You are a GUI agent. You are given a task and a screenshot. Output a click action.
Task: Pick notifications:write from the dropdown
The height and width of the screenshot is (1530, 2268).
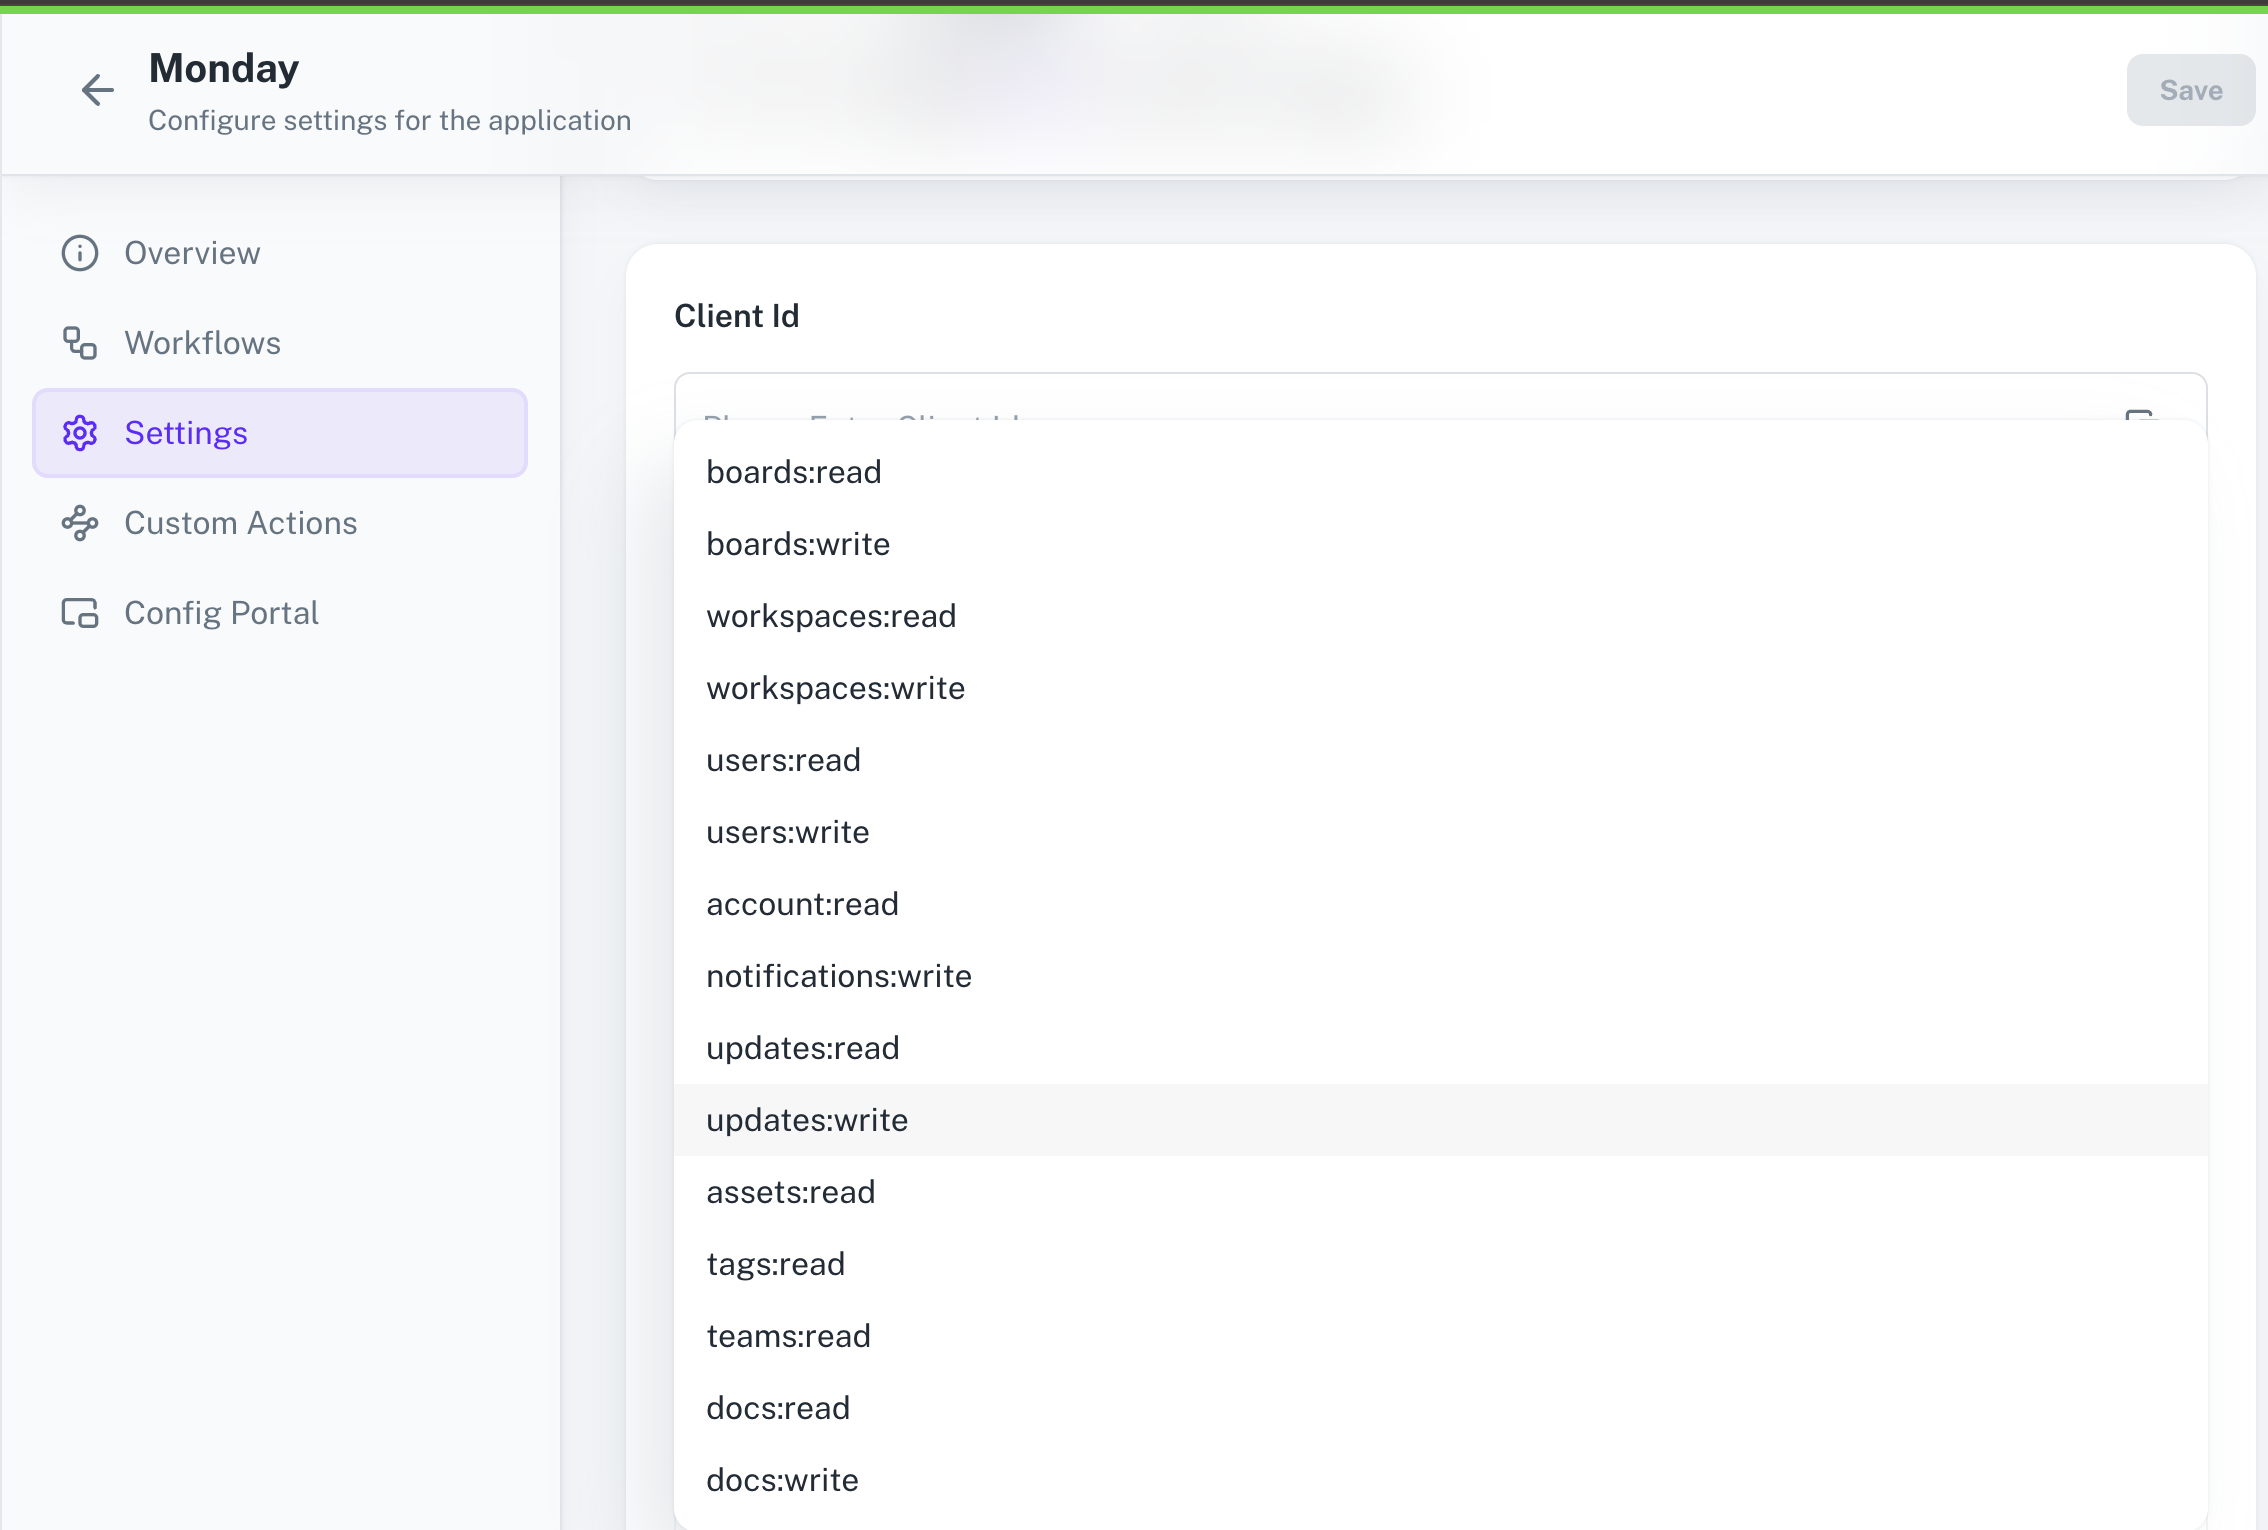[x=839, y=975]
